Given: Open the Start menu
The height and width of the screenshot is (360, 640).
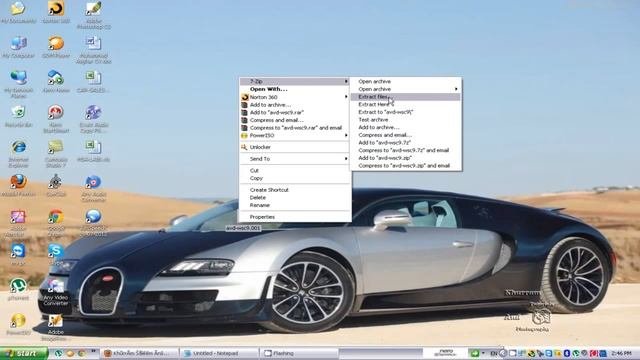Looking at the screenshot, I should tap(24, 353).
